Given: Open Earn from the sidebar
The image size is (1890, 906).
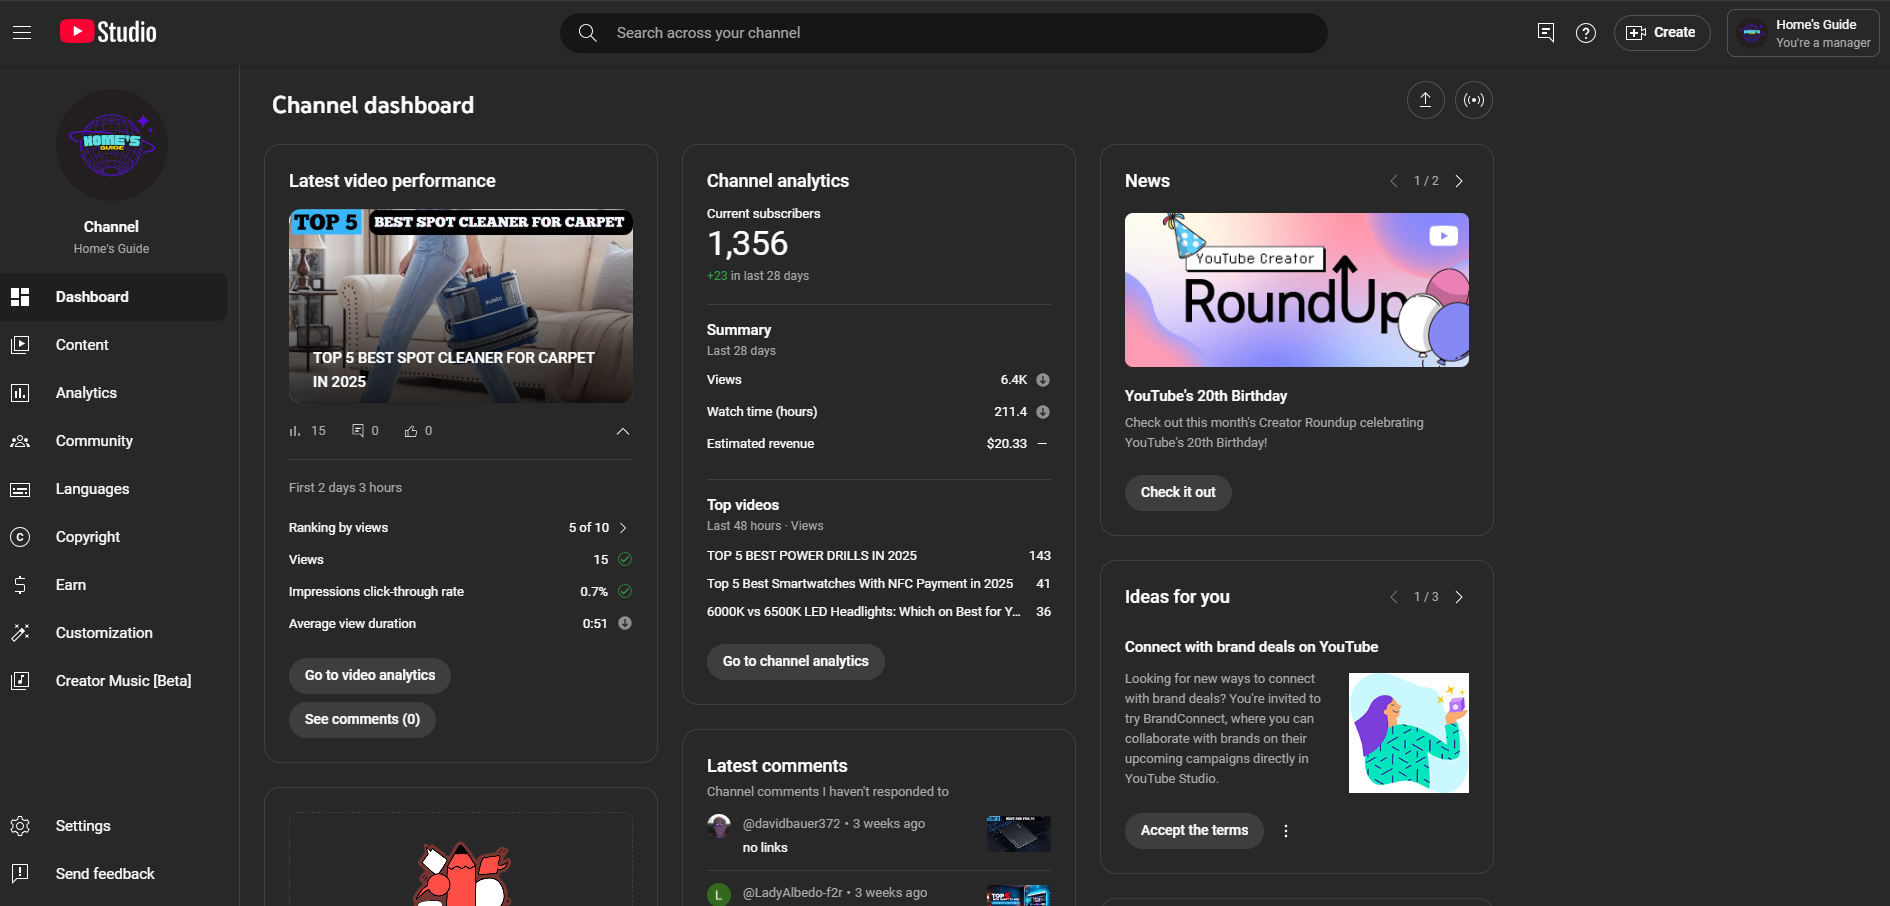Looking at the screenshot, I should tap(114, 585).
